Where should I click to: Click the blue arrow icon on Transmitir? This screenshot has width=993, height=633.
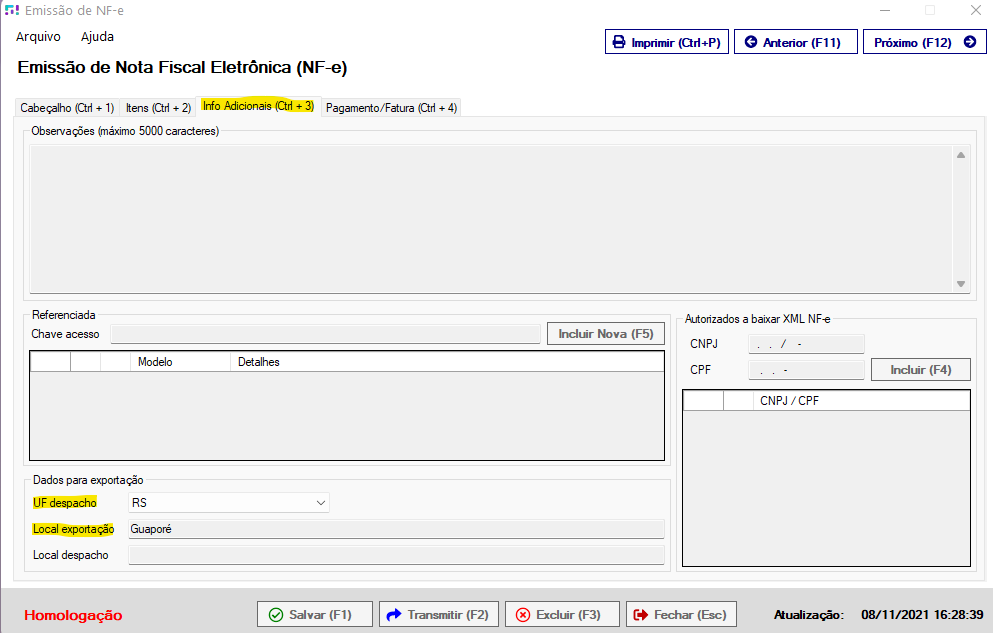pos(394,615)
